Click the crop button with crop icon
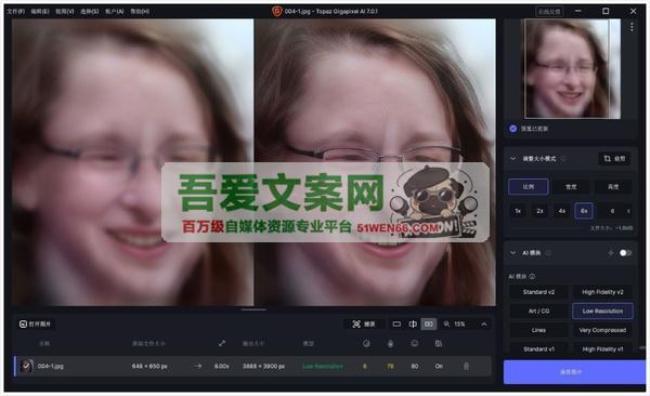650x396 pixels. coord(614,159)
